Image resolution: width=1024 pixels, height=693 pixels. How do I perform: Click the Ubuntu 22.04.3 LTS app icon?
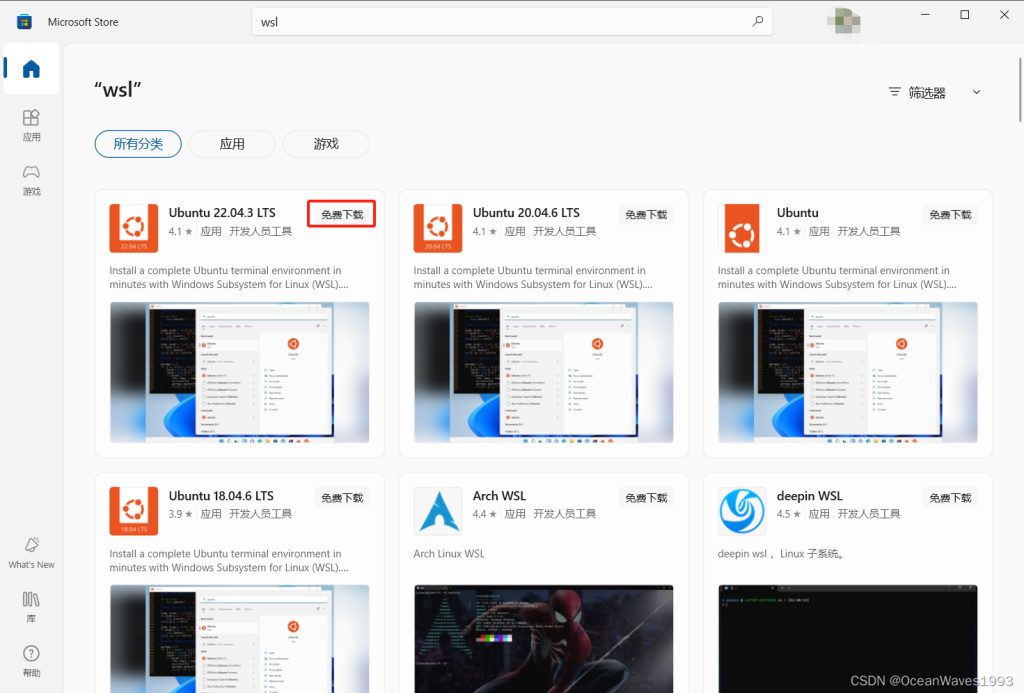(134, 228)
